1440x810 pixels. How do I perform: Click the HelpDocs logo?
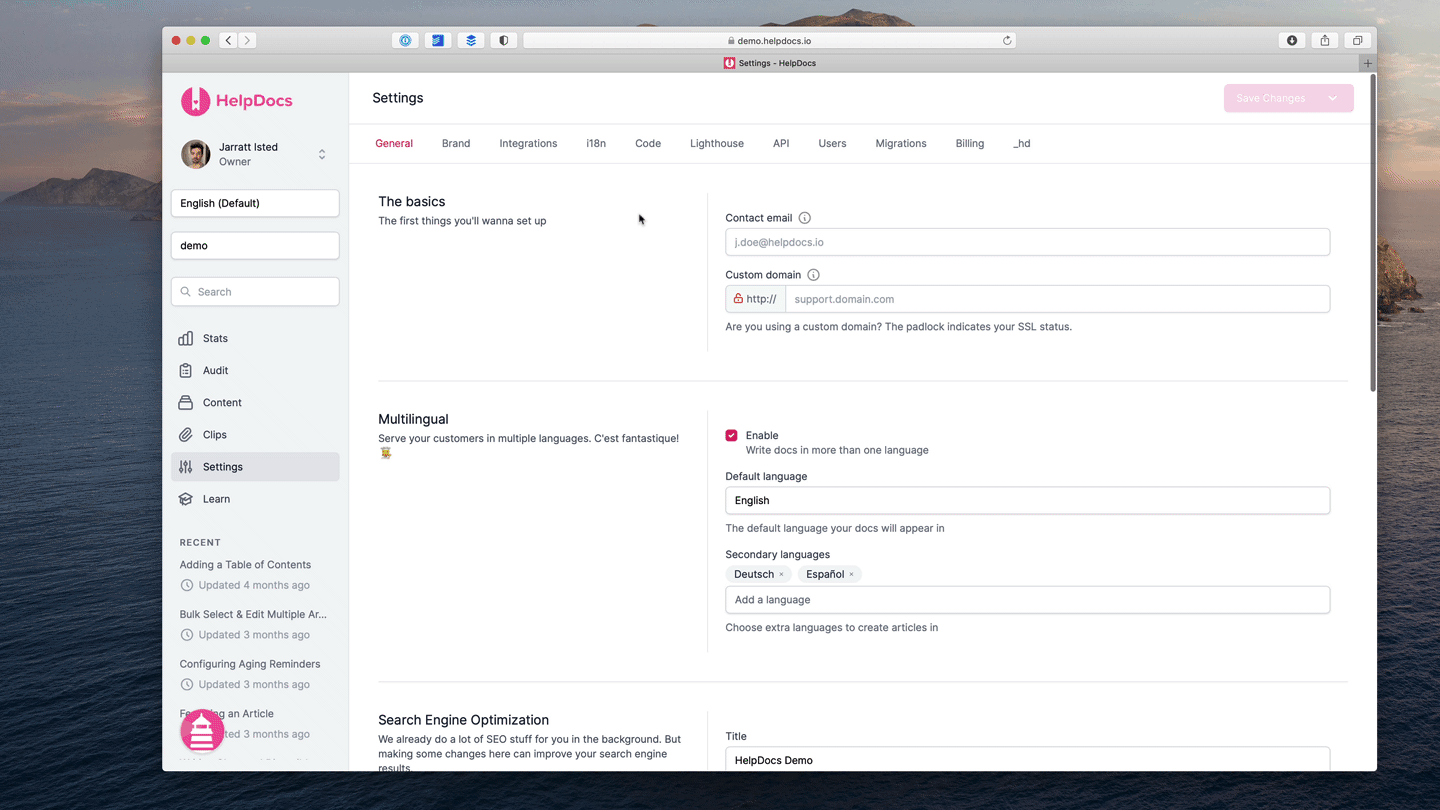click(x=237, y=101)
